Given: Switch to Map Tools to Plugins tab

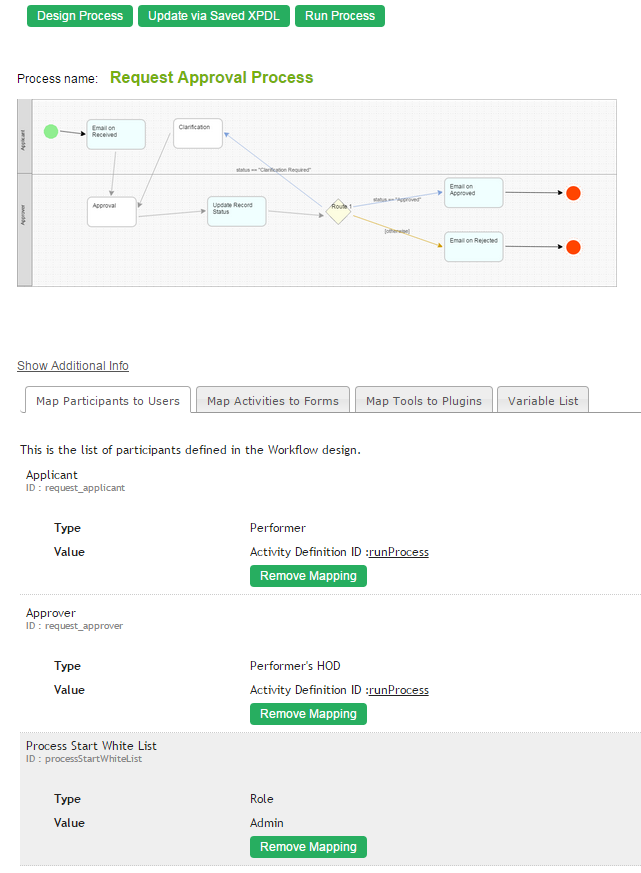Looking at the screenshot, I should pos(424,401).
